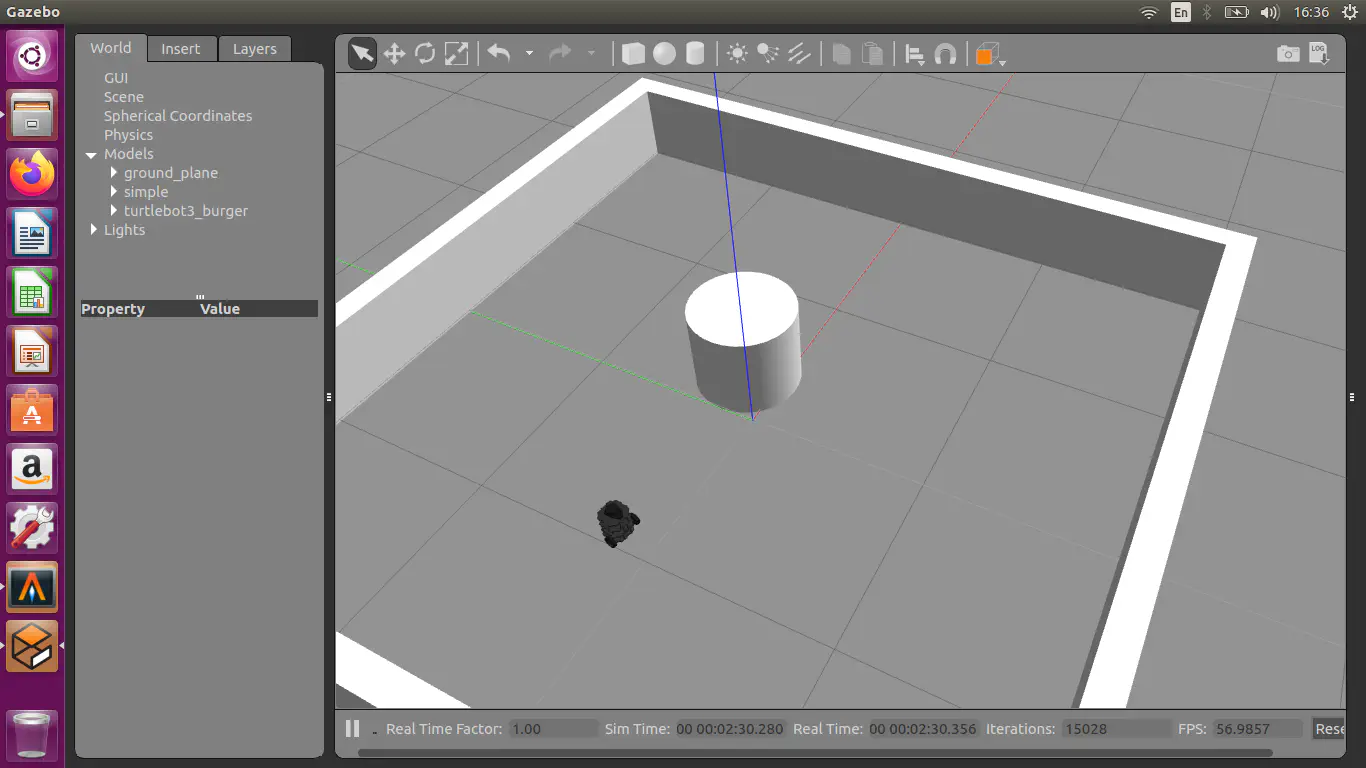Open the Files manager in dock
Image resolution: width=1366 pixels, height=768 pixels.
click(x=32, y=114)
